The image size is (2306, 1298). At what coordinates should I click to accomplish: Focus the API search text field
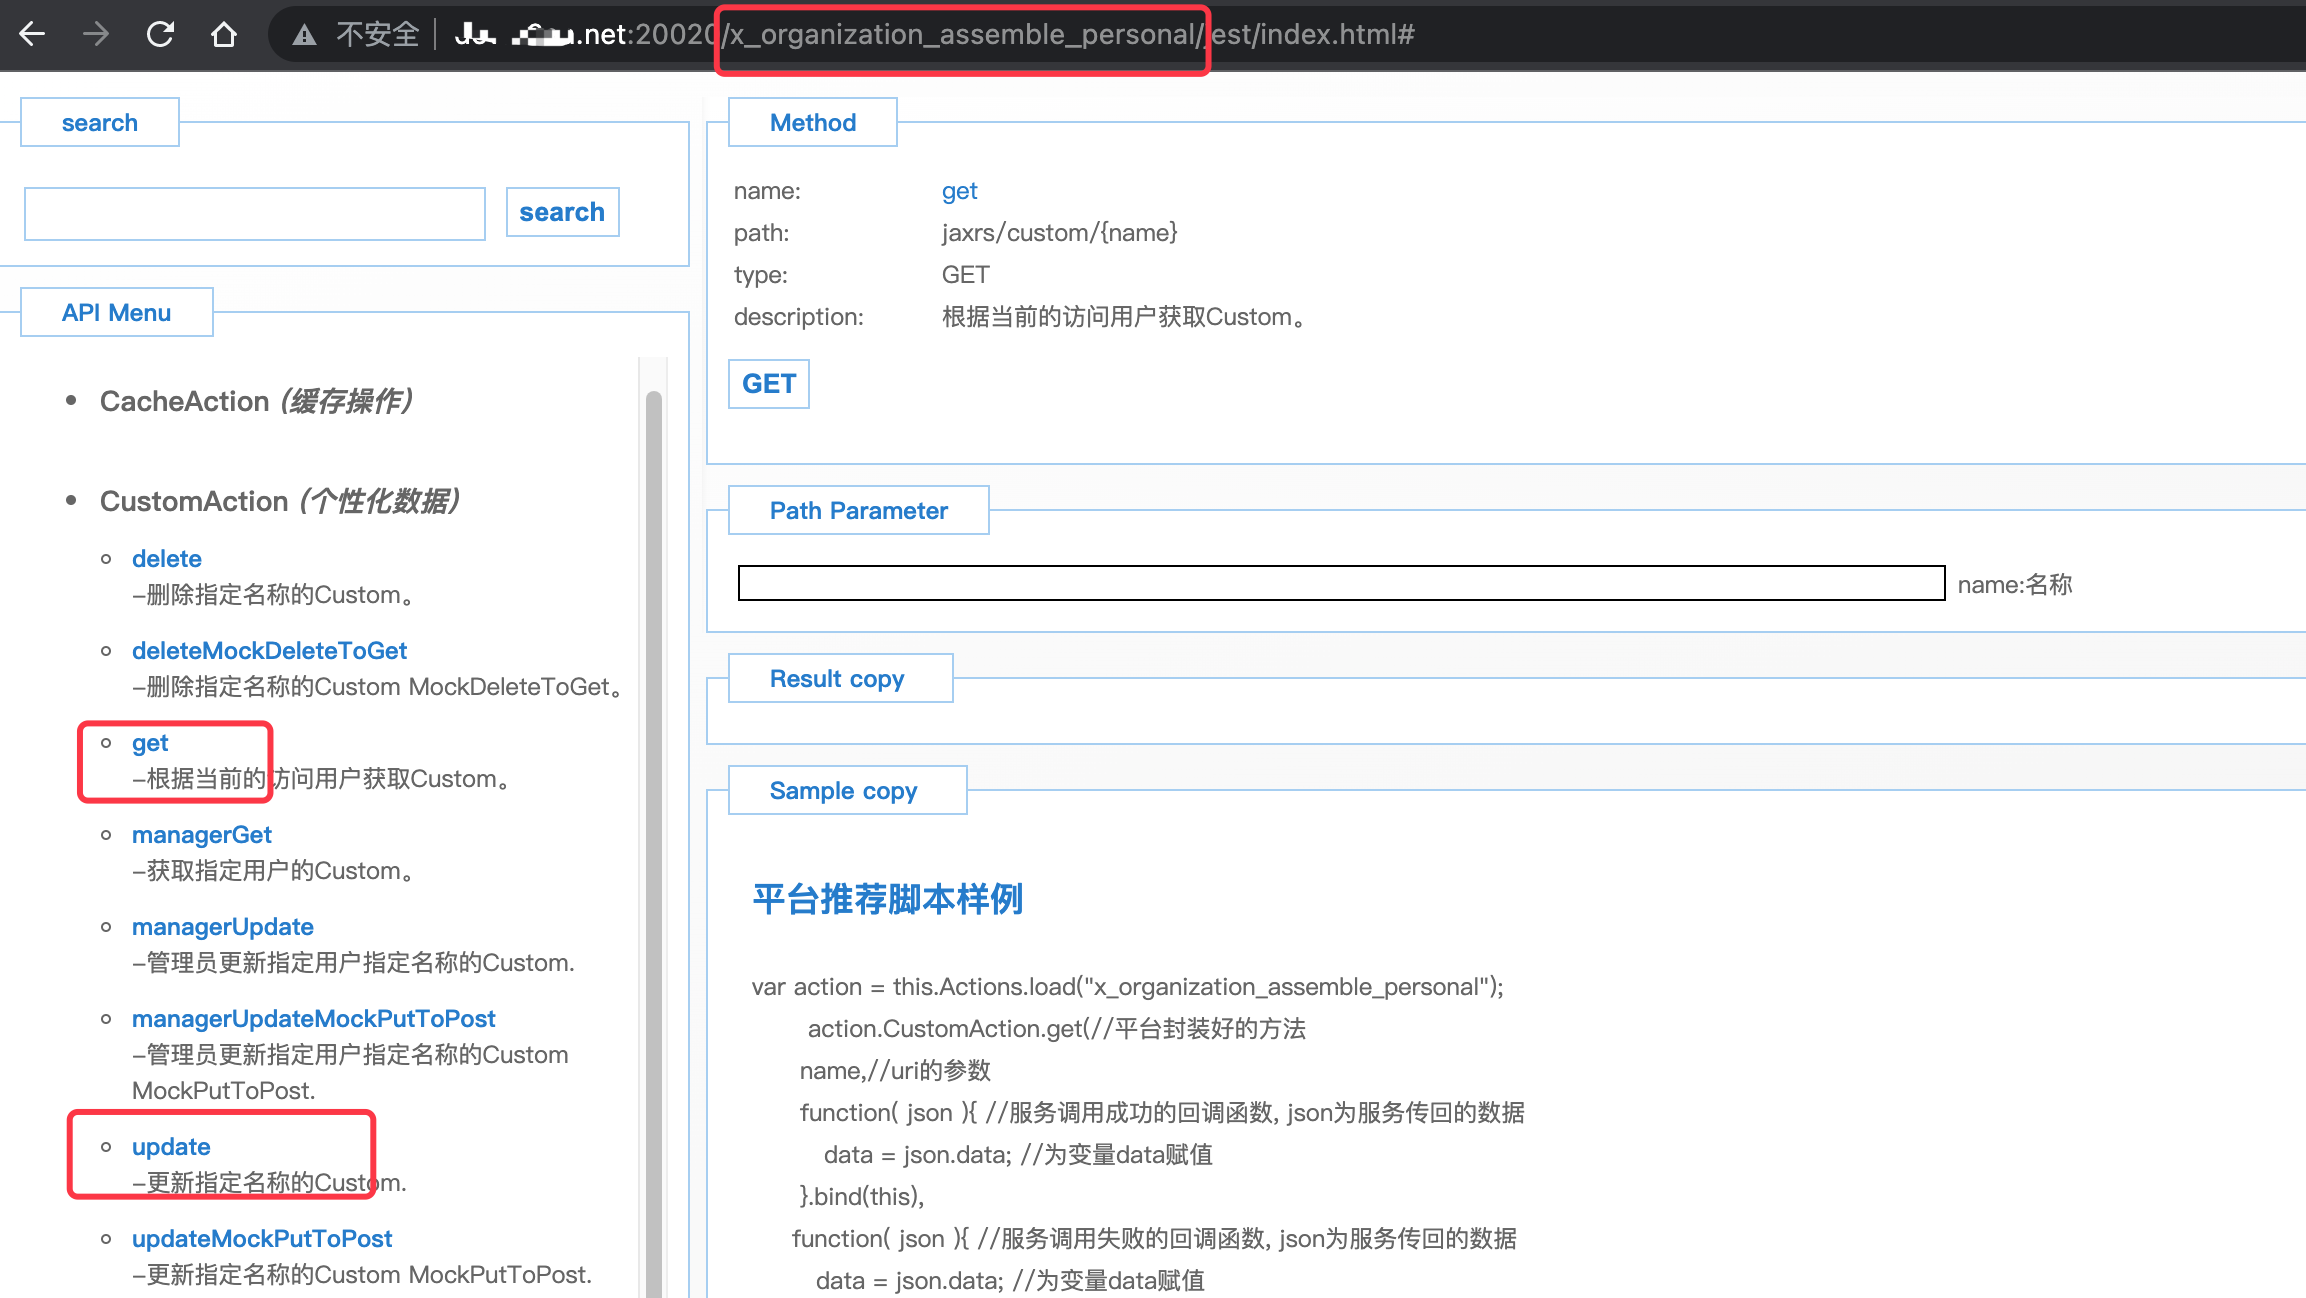255,213
